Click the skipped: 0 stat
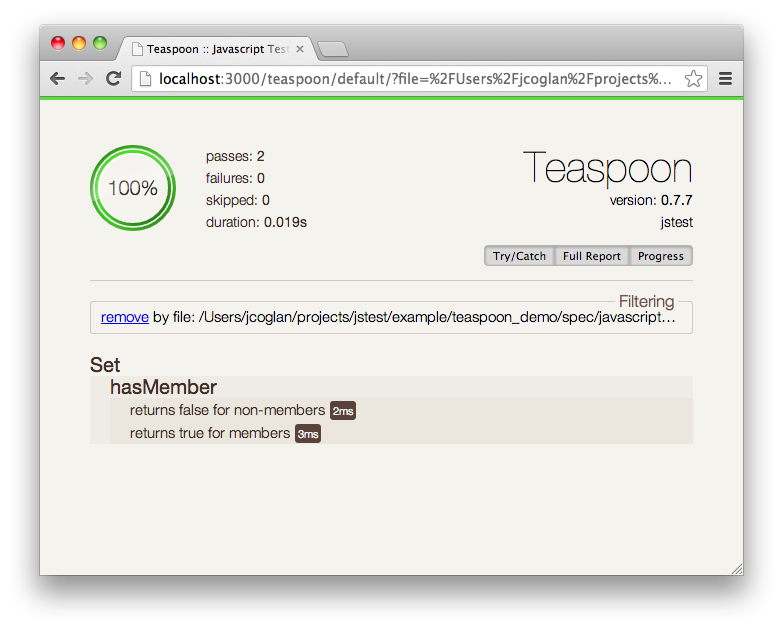 tap(238, 200)
